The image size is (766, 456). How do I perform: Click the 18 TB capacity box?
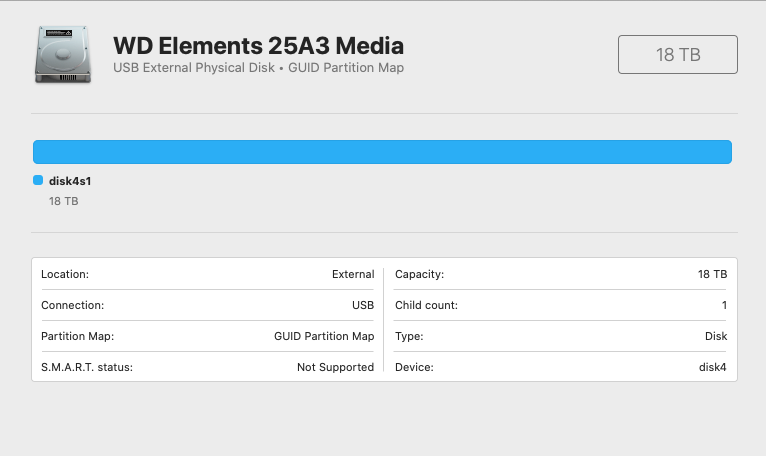tap(677, 55)
